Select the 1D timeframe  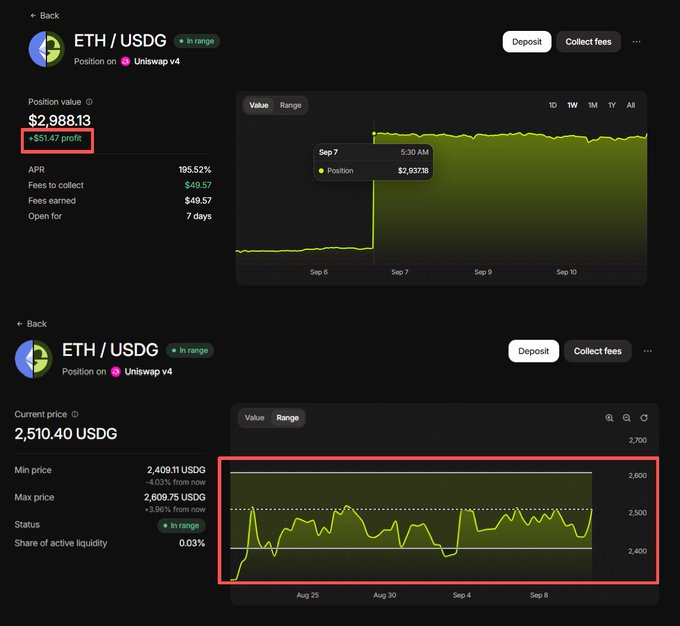point(552,105)
